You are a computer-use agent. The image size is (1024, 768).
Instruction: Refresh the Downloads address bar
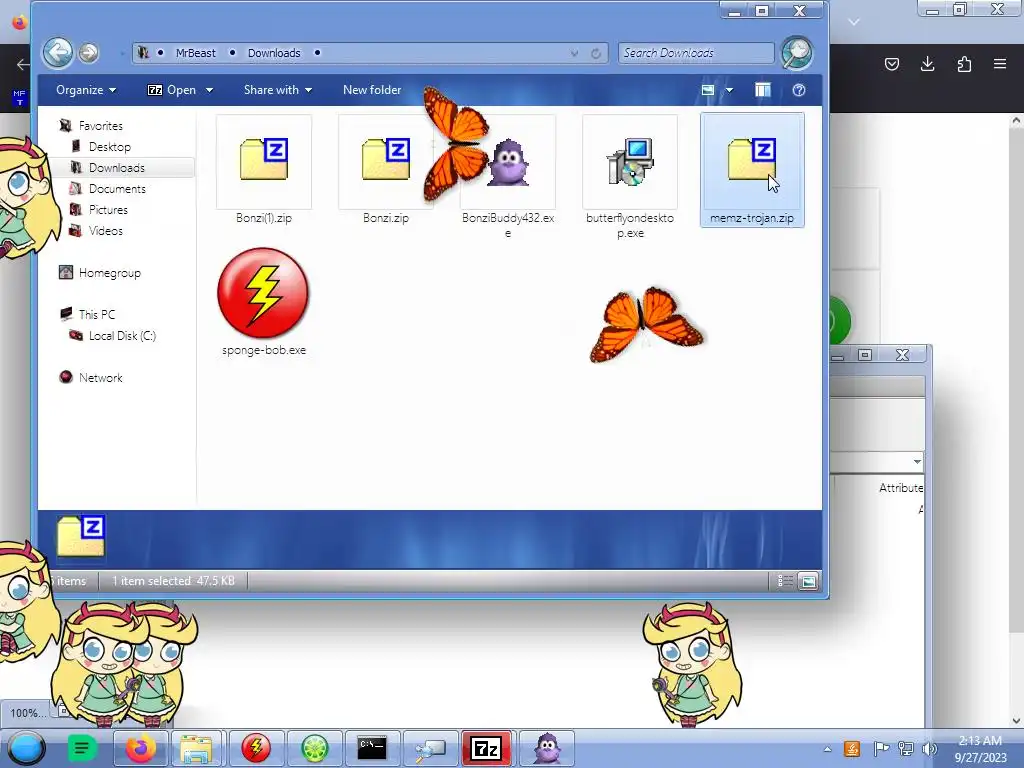[x=596, y=54]
